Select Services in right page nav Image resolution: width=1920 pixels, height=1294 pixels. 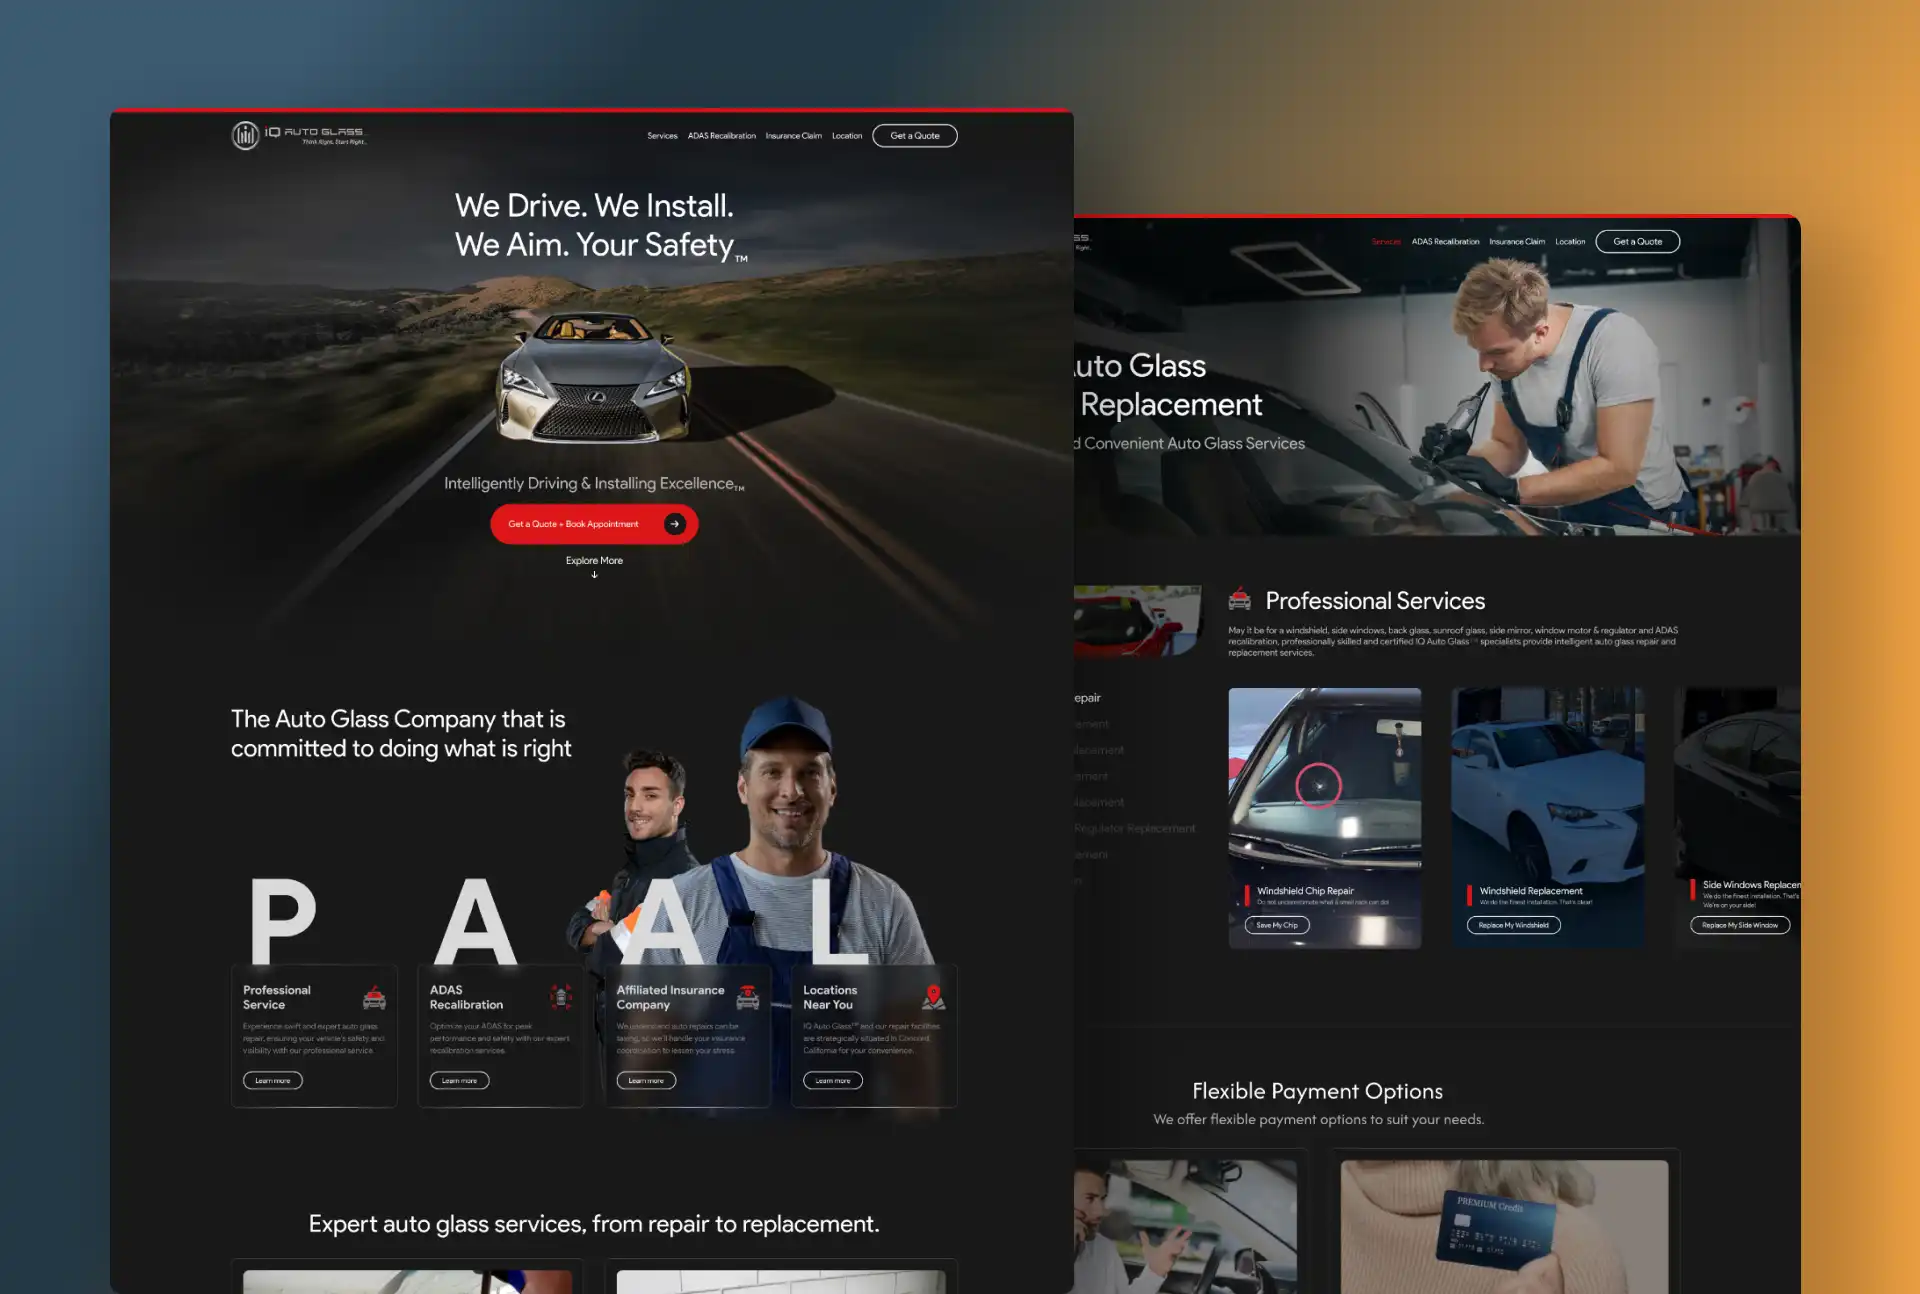point(1386,242)
